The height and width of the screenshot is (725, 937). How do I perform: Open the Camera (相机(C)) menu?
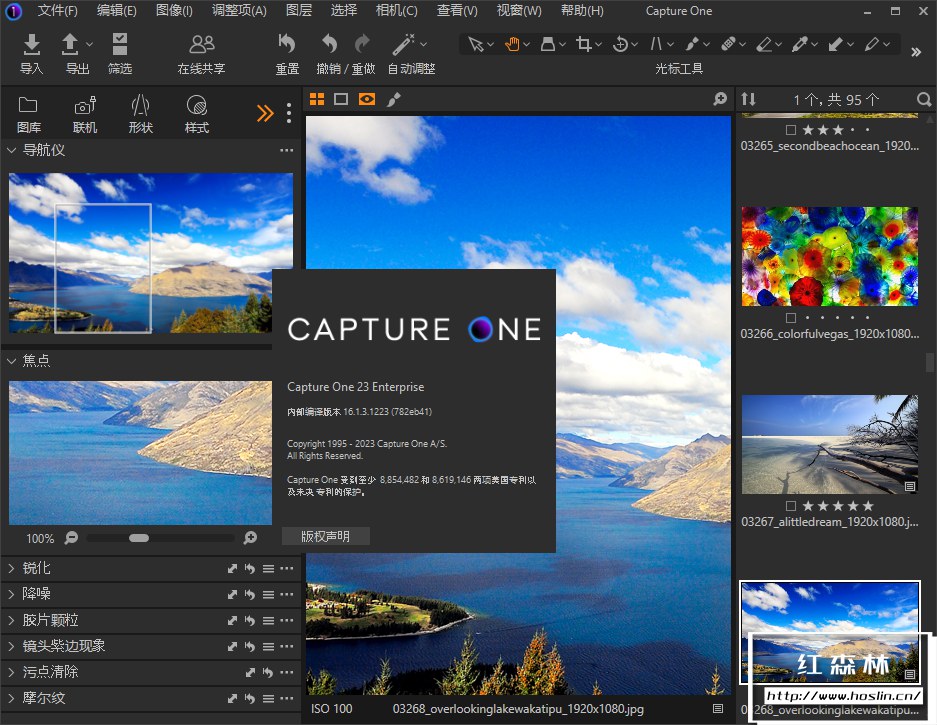pos(396,11)
